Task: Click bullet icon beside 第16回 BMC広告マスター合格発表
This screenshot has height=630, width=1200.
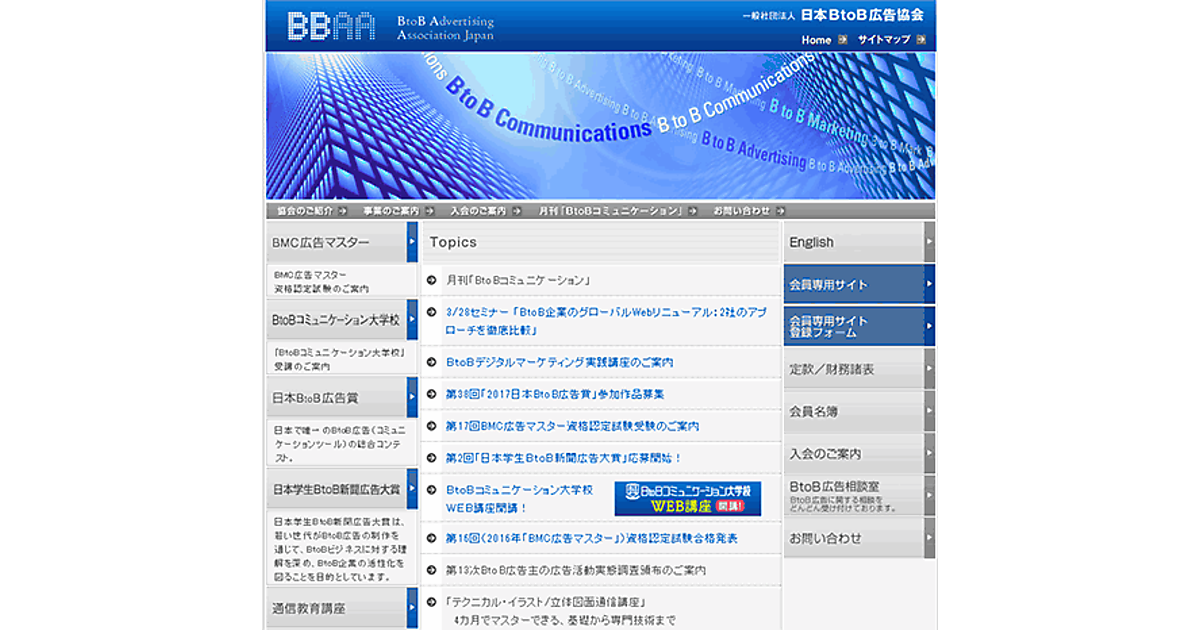Action: [431, 538]
